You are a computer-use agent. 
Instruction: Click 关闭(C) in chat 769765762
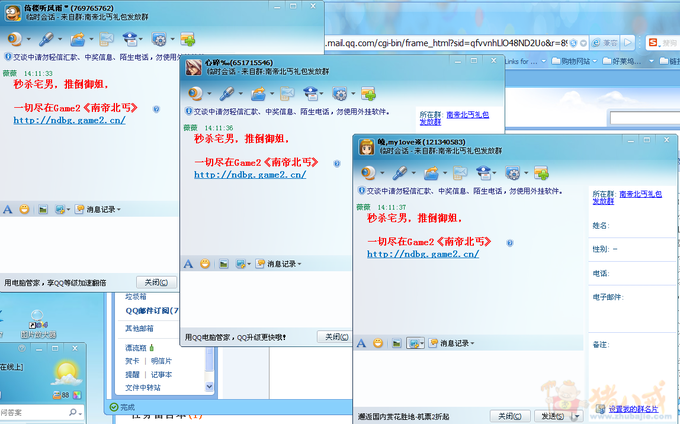point(156,282)
